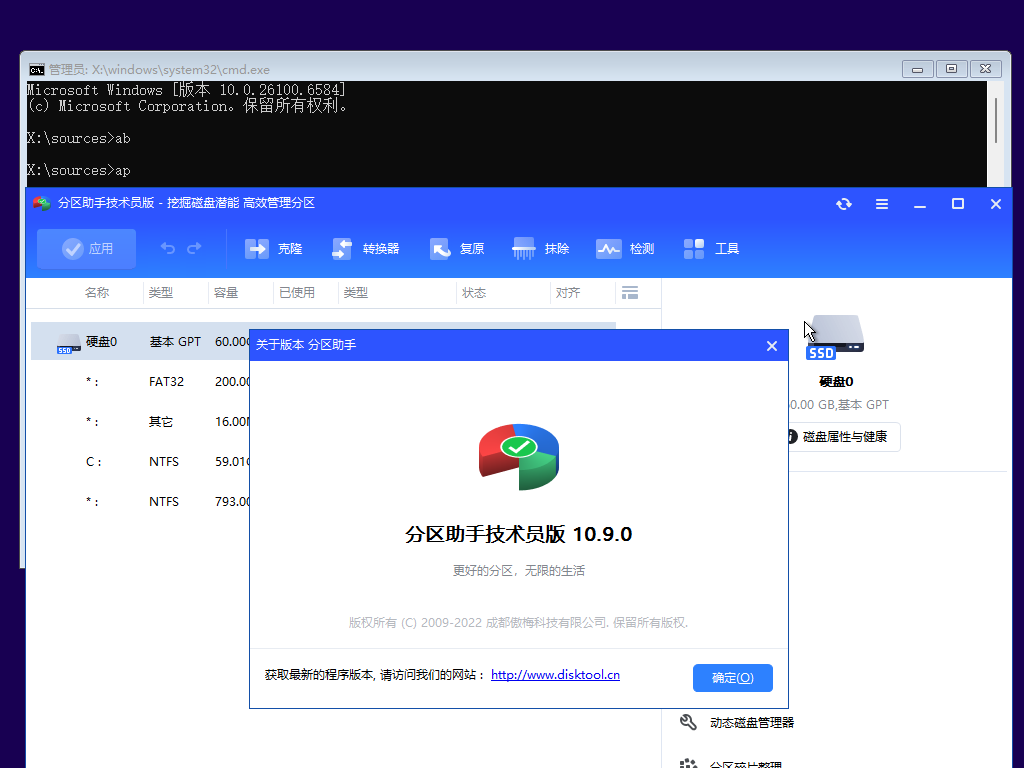Open the hamburger menu in title bar
Viewport: 1024px width, 768px height.
coord(882,204)
